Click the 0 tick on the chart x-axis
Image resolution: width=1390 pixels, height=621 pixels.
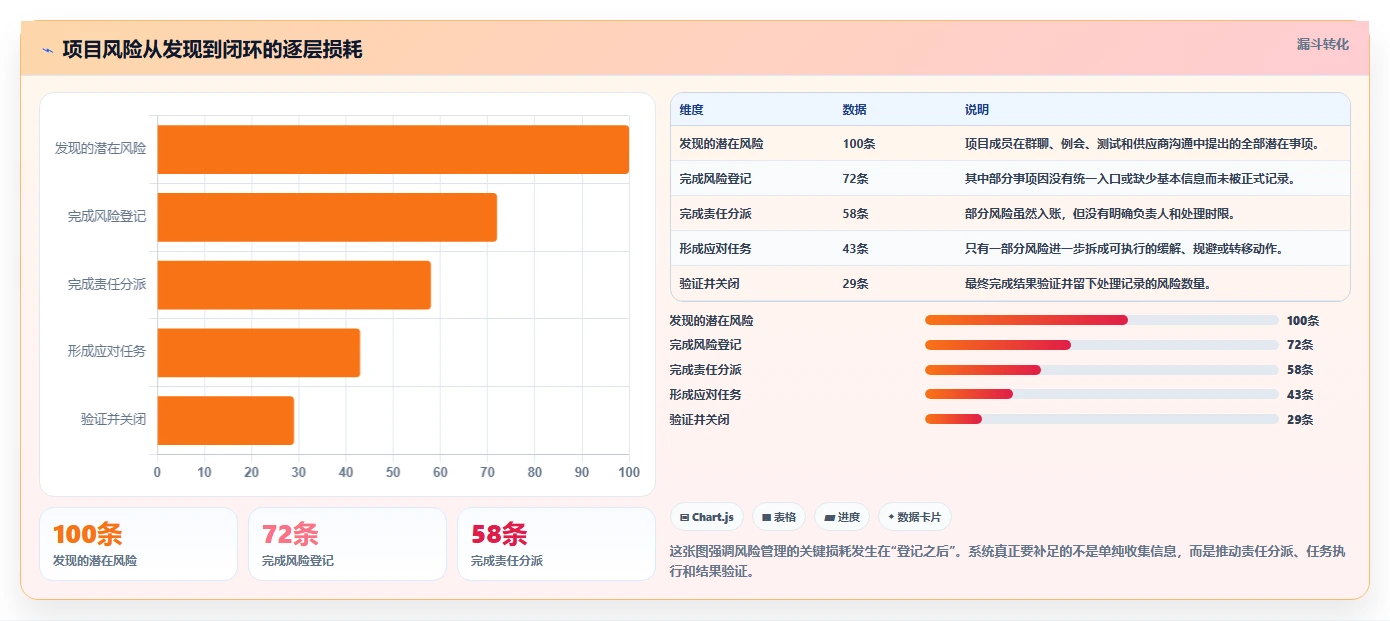[157, 472]
